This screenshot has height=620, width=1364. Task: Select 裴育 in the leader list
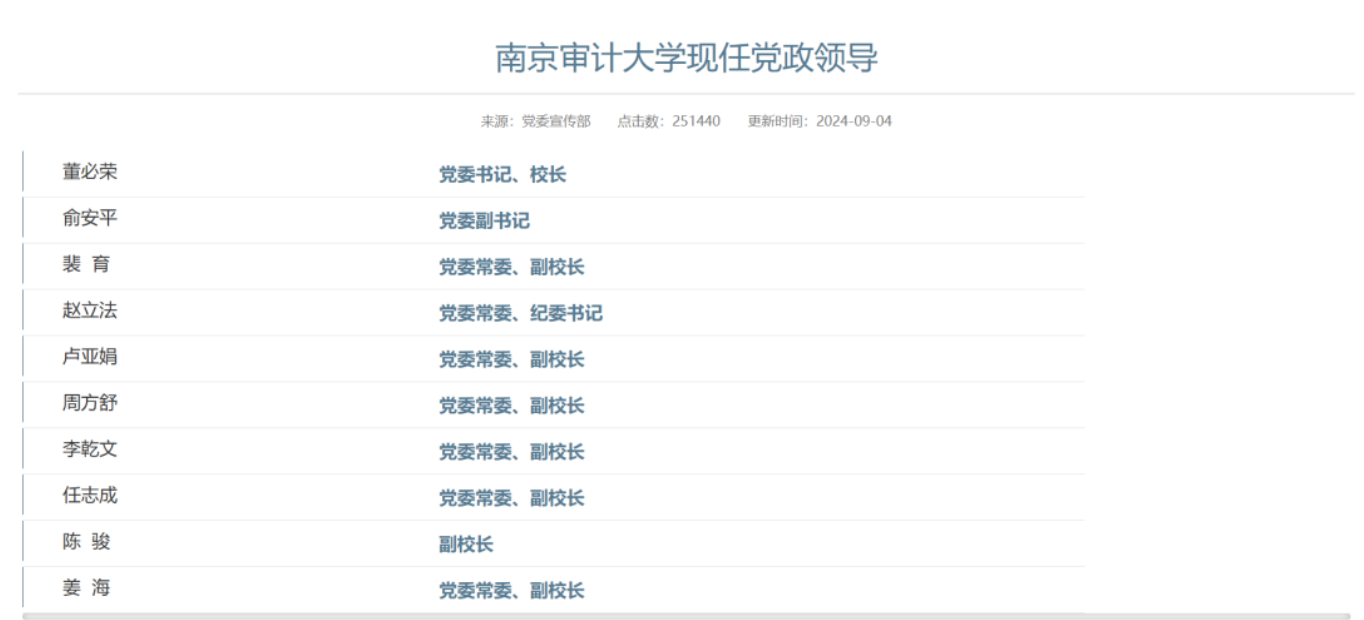click(x=86, y=265)
